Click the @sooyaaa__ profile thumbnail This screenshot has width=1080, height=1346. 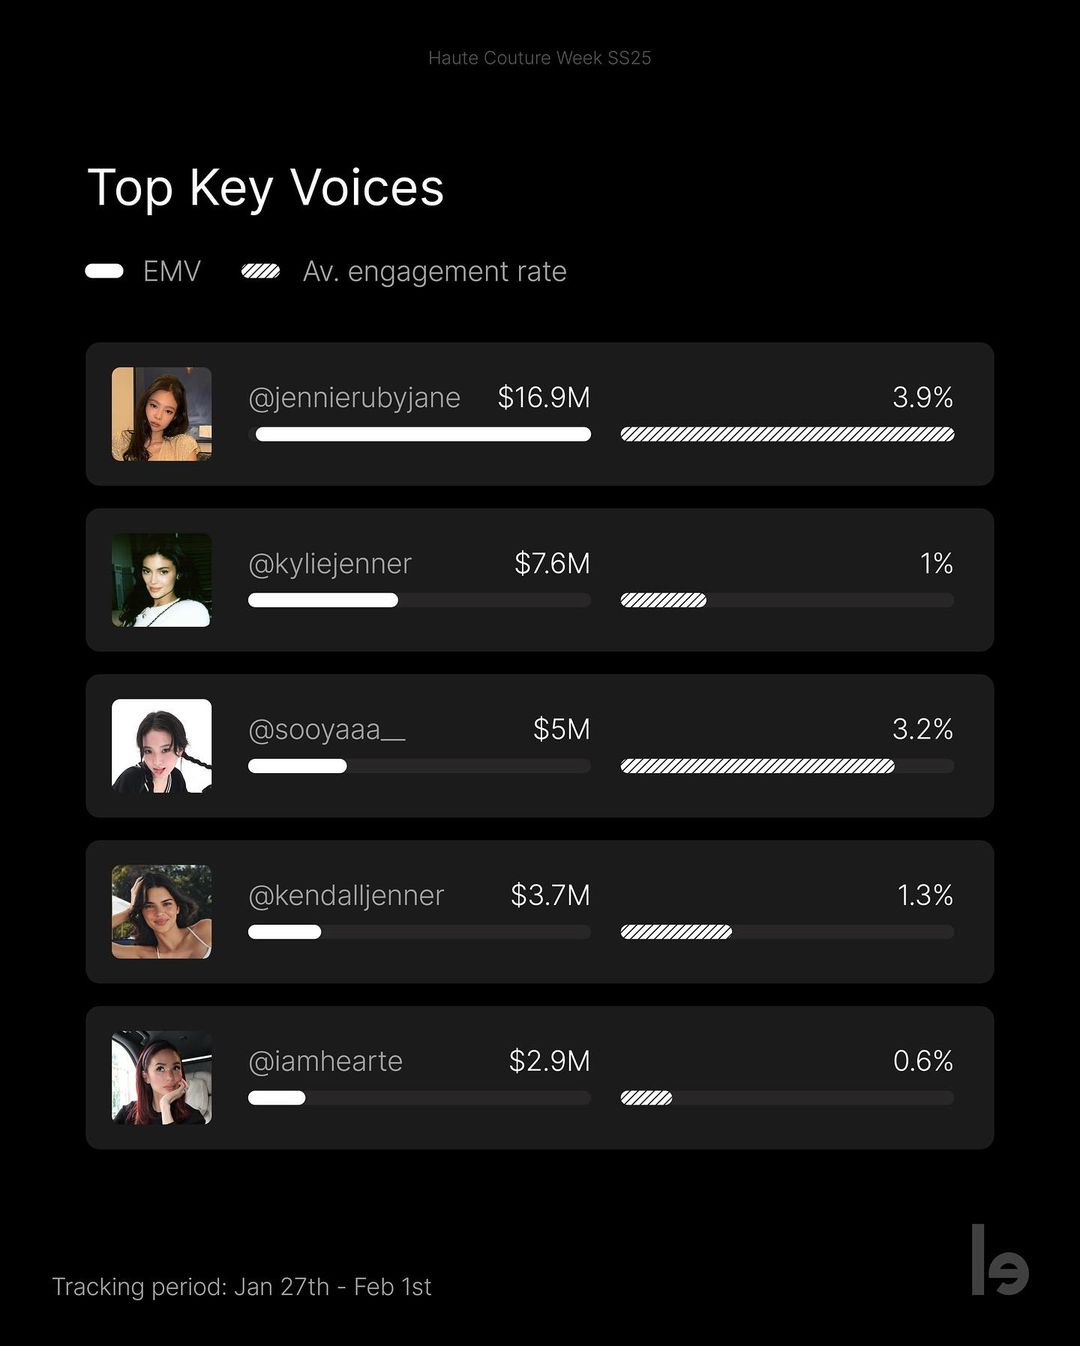coord(162,746)
